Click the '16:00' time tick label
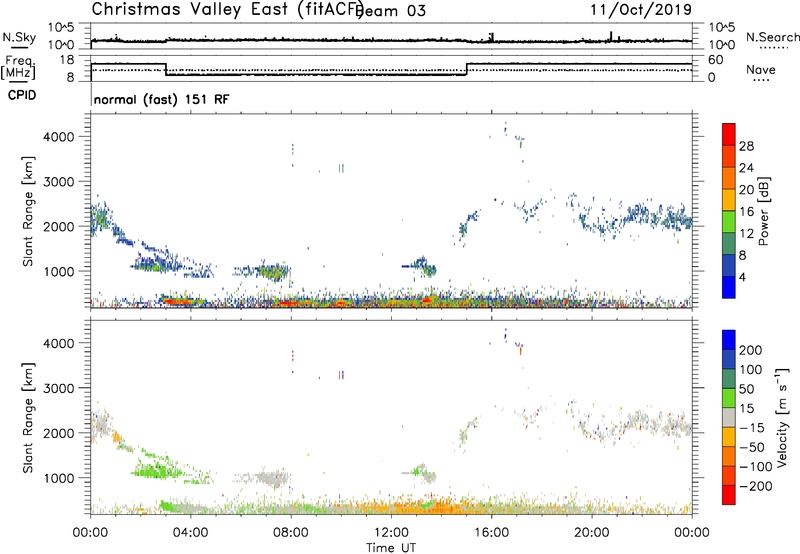 pyautogui.click(x=491, y=533)
